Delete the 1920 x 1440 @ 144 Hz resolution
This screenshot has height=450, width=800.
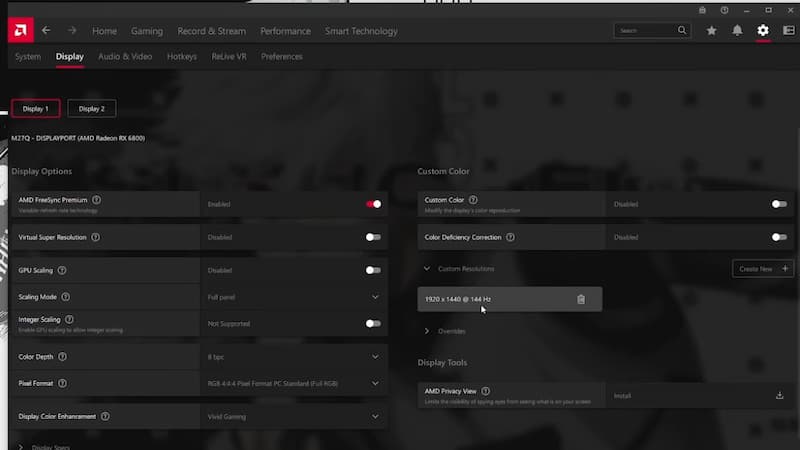coord(581,299)
